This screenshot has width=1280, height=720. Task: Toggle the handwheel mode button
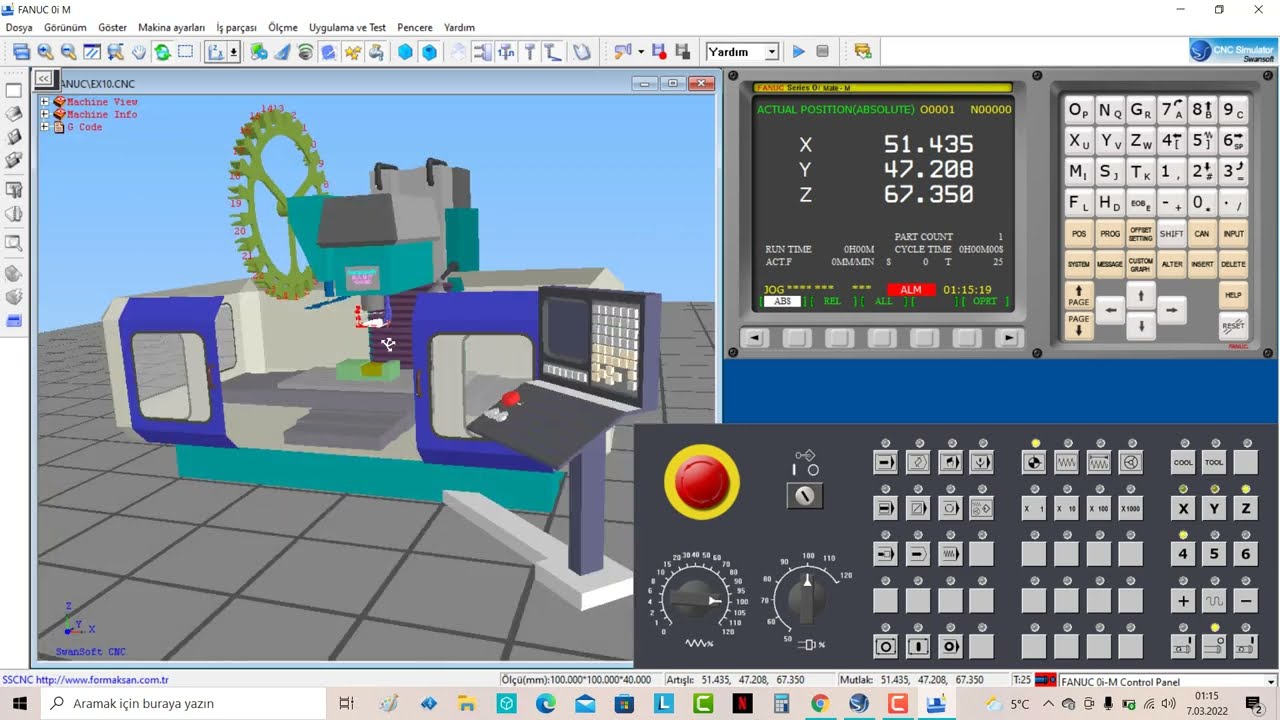(1130, 463)
